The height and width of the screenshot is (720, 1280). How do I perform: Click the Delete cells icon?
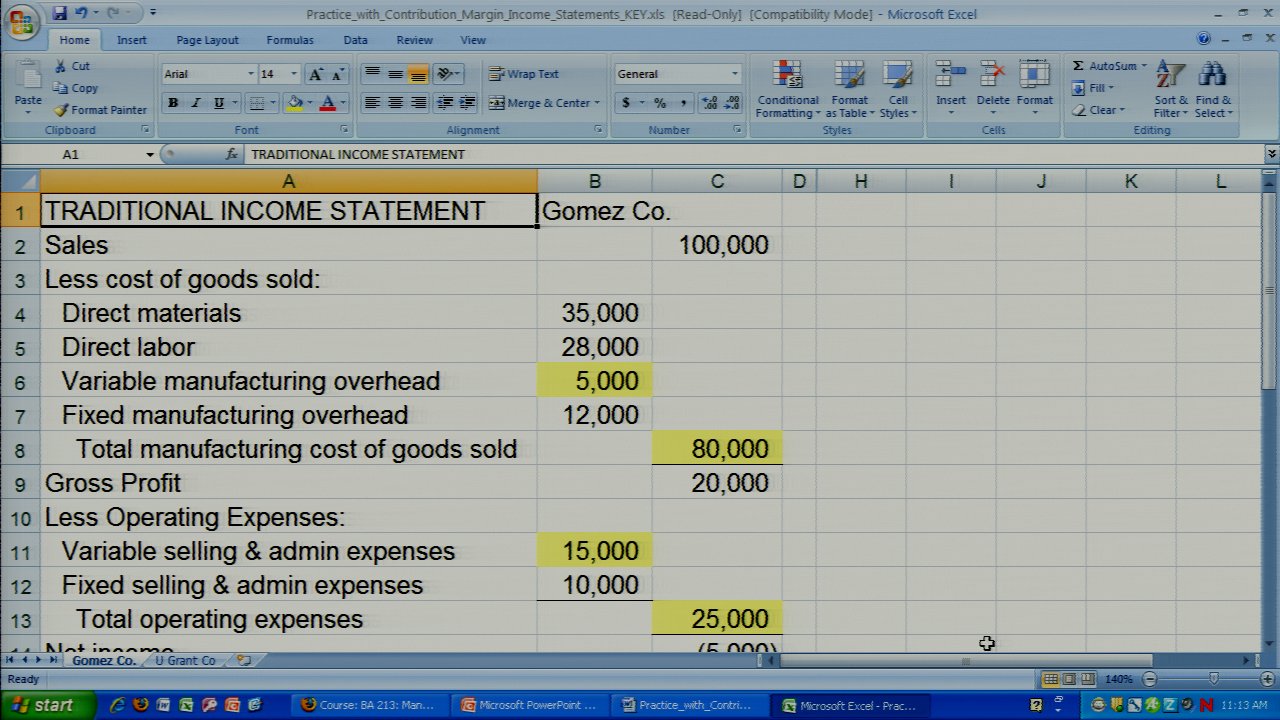[x=993, y=83]
